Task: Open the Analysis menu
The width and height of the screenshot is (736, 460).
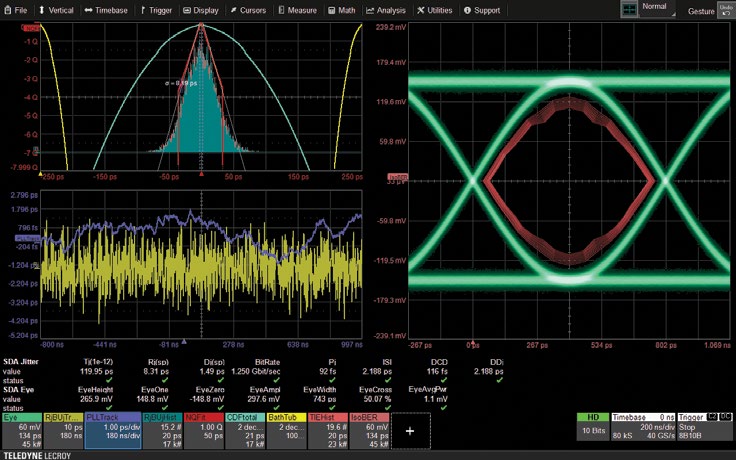Action: pos(386,10)
